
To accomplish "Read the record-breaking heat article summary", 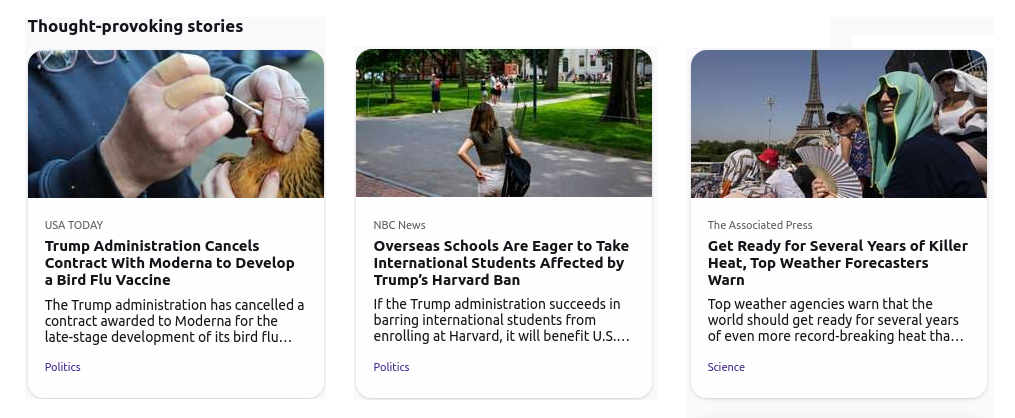I will pos(836,320).
